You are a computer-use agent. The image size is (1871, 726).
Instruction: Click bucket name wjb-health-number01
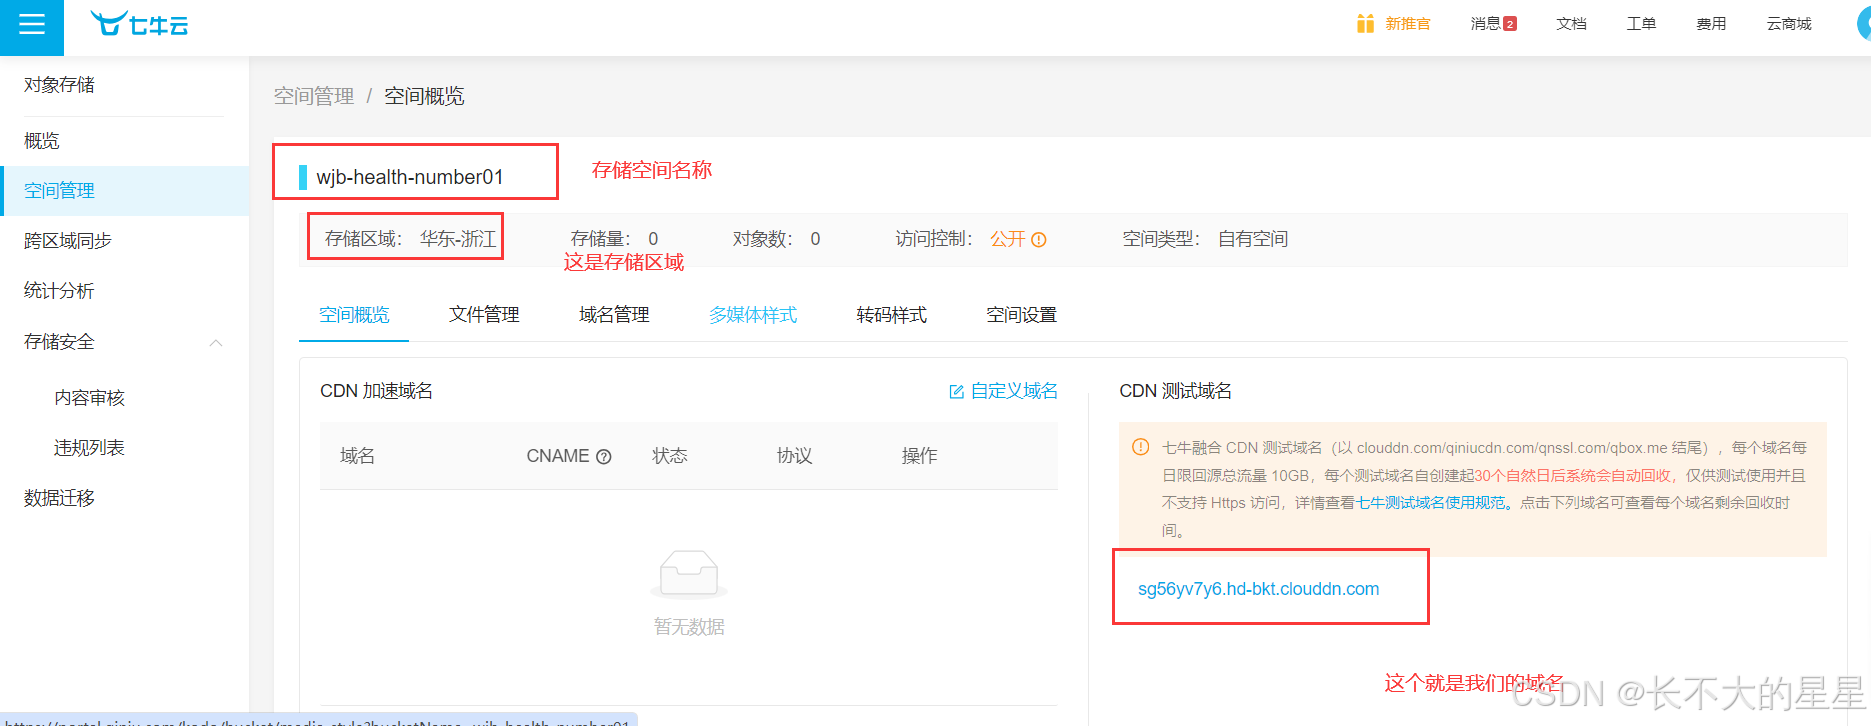410,177
